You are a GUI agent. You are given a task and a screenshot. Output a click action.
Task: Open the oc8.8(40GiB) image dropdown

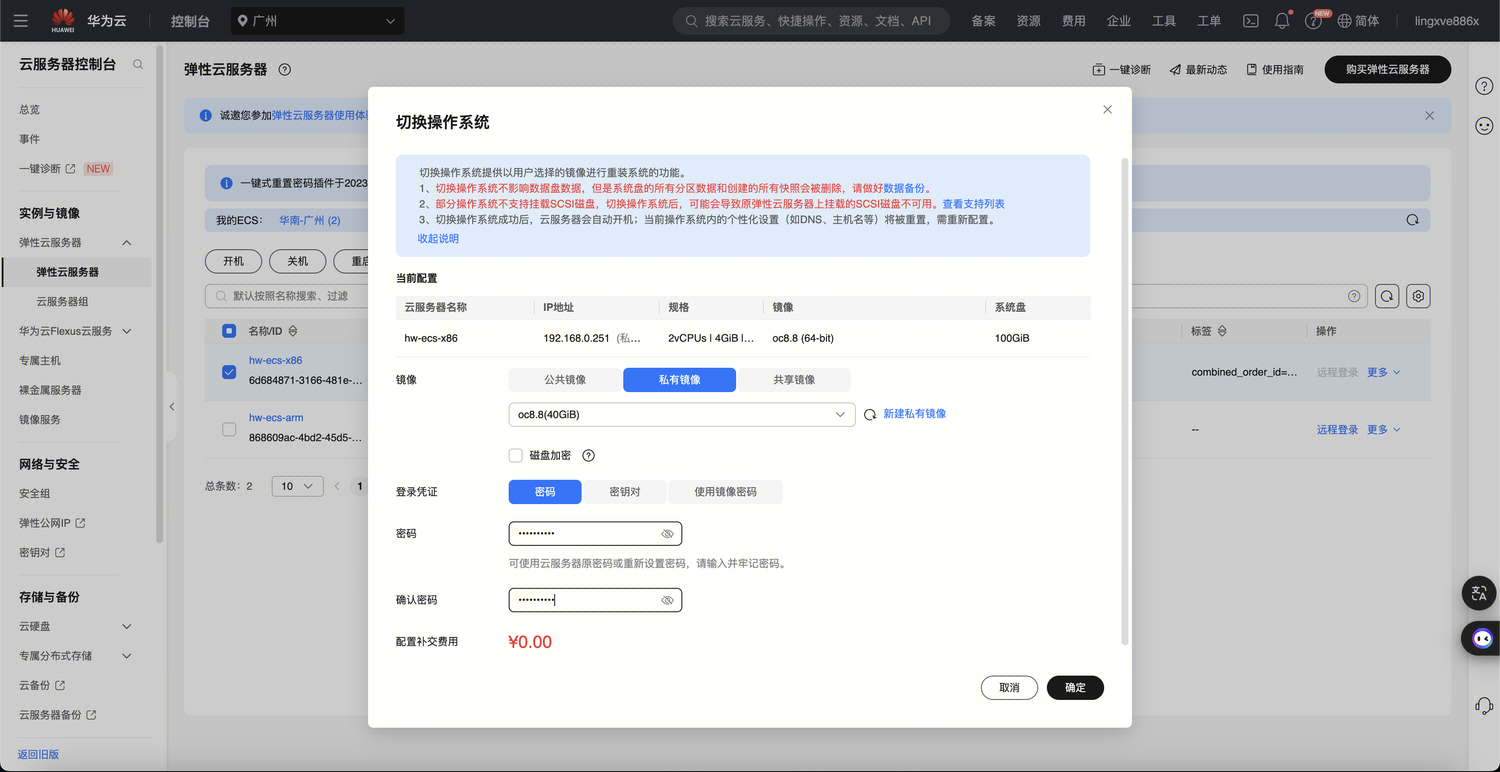click(x=682, y=414)
